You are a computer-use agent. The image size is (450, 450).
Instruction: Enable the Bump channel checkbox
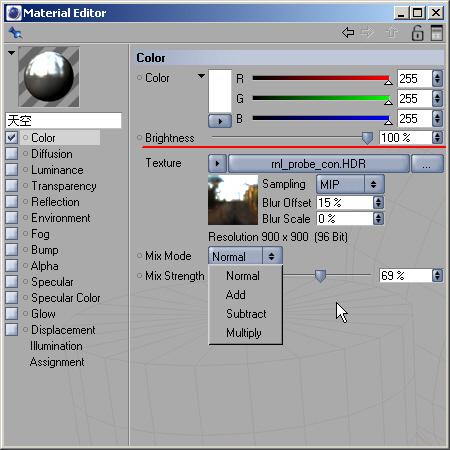[x=12, y=250]
